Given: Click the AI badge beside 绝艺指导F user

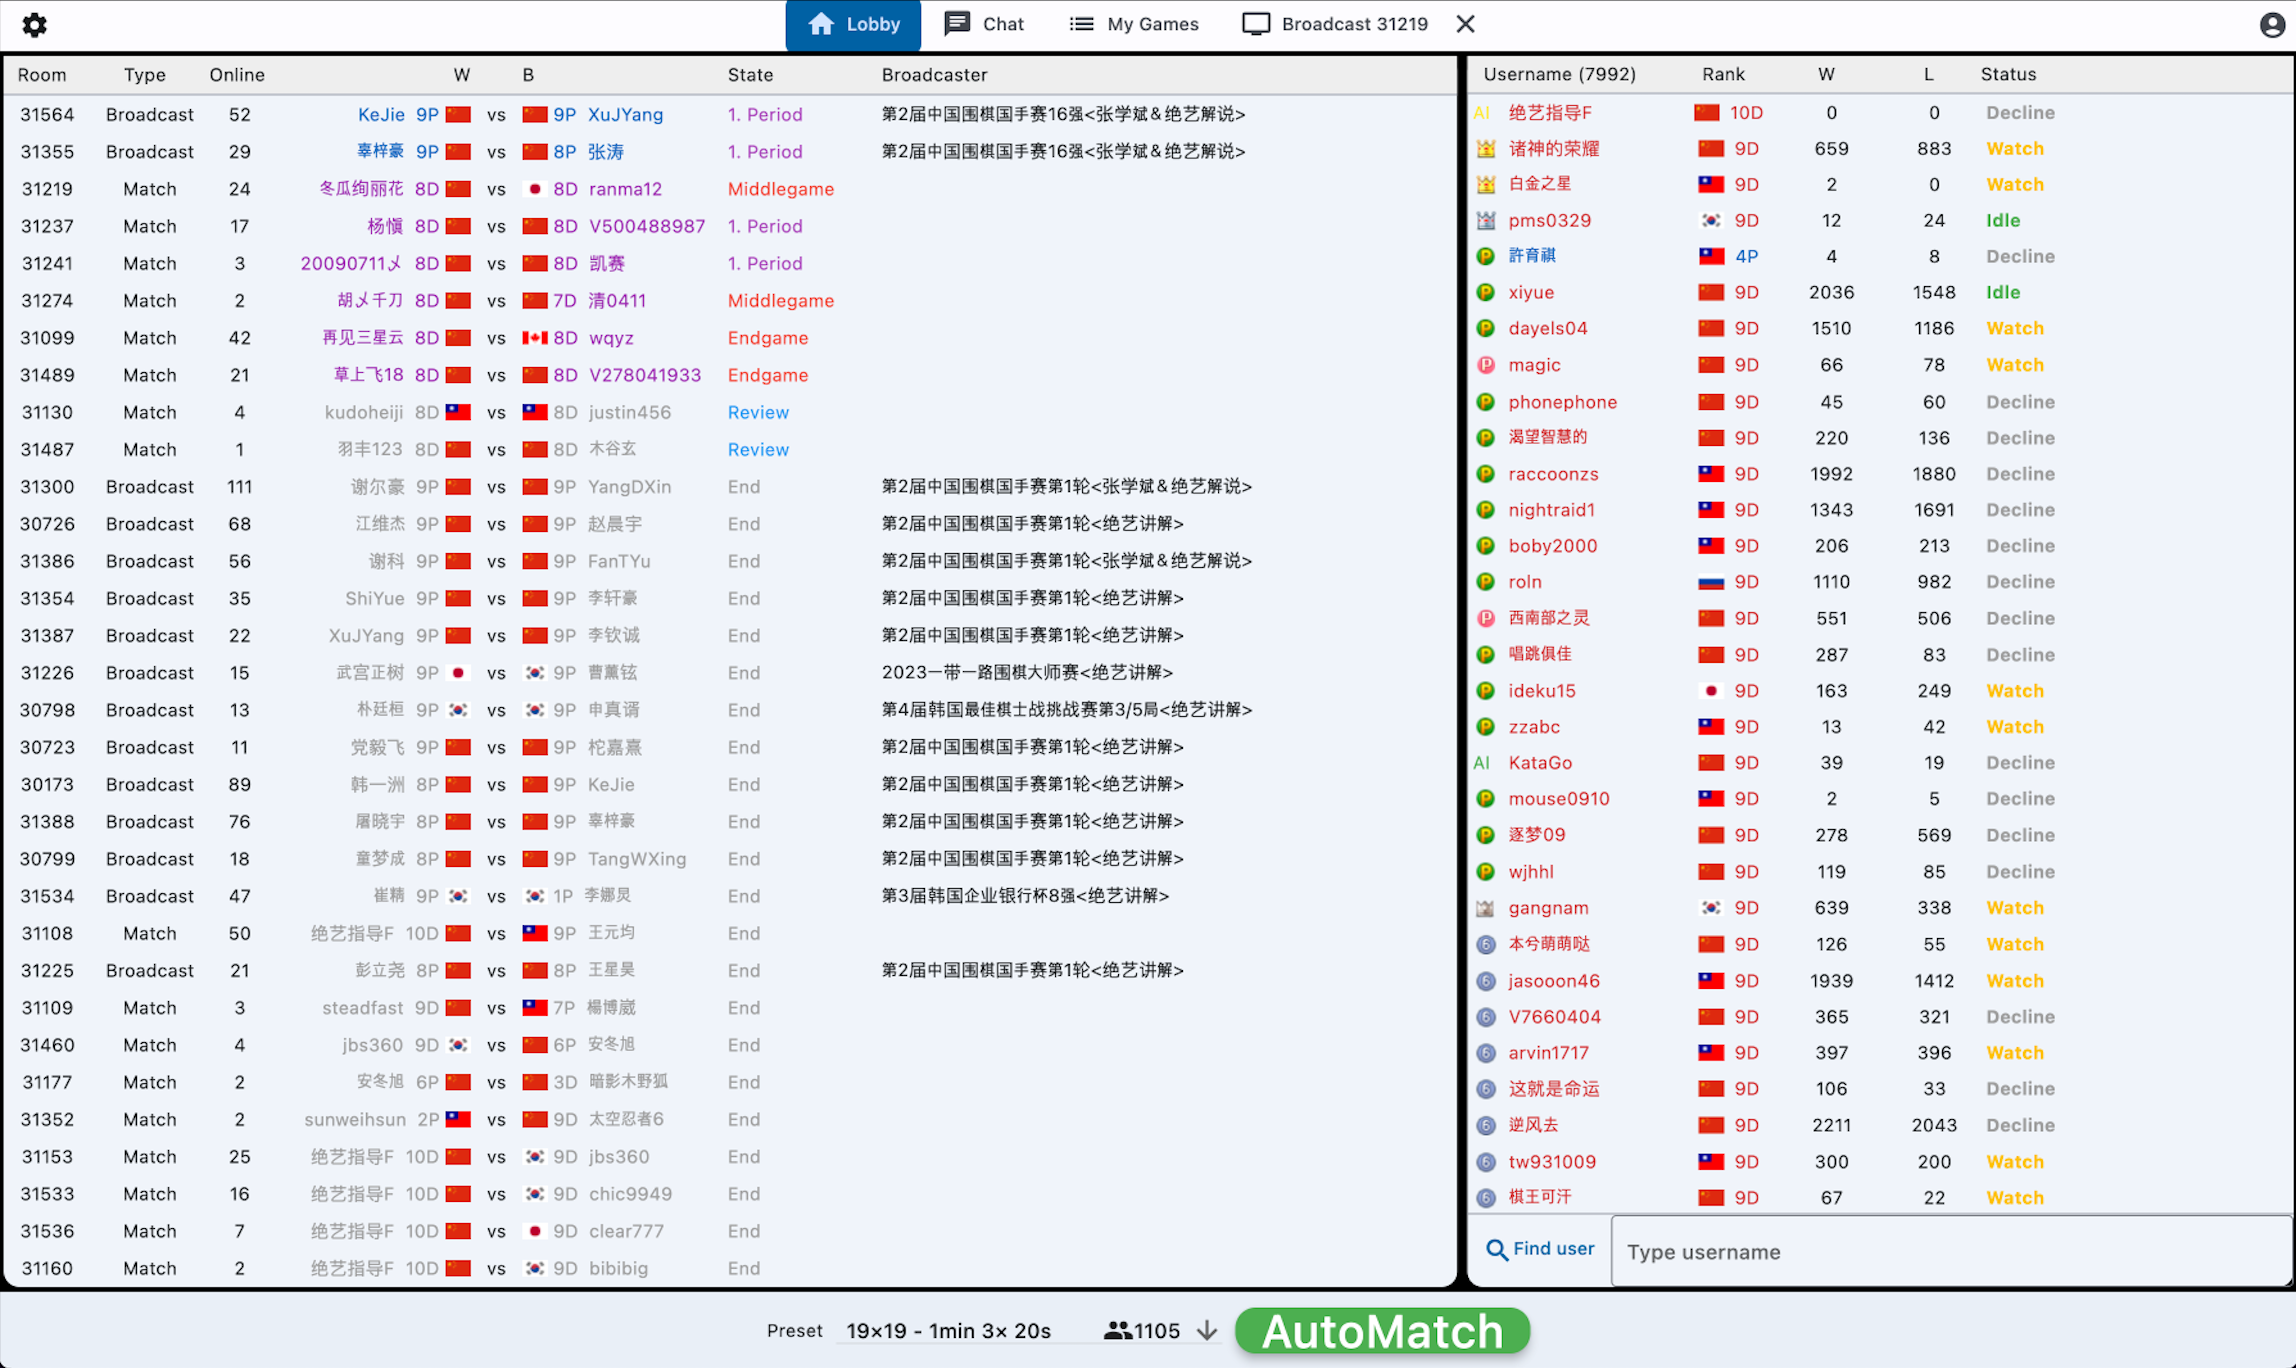Looking at the screenshot, I should [x=1481, y=113].
